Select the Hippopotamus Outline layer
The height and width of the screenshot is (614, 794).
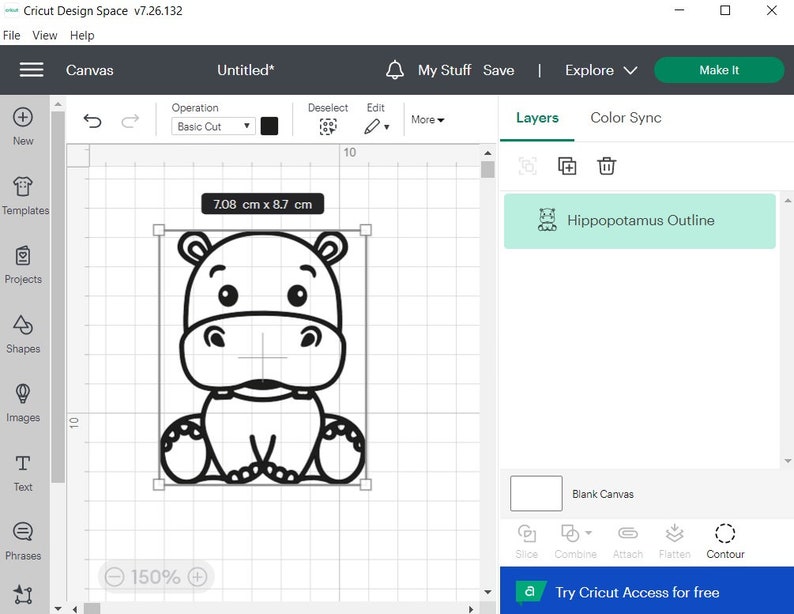coord(640,221)
